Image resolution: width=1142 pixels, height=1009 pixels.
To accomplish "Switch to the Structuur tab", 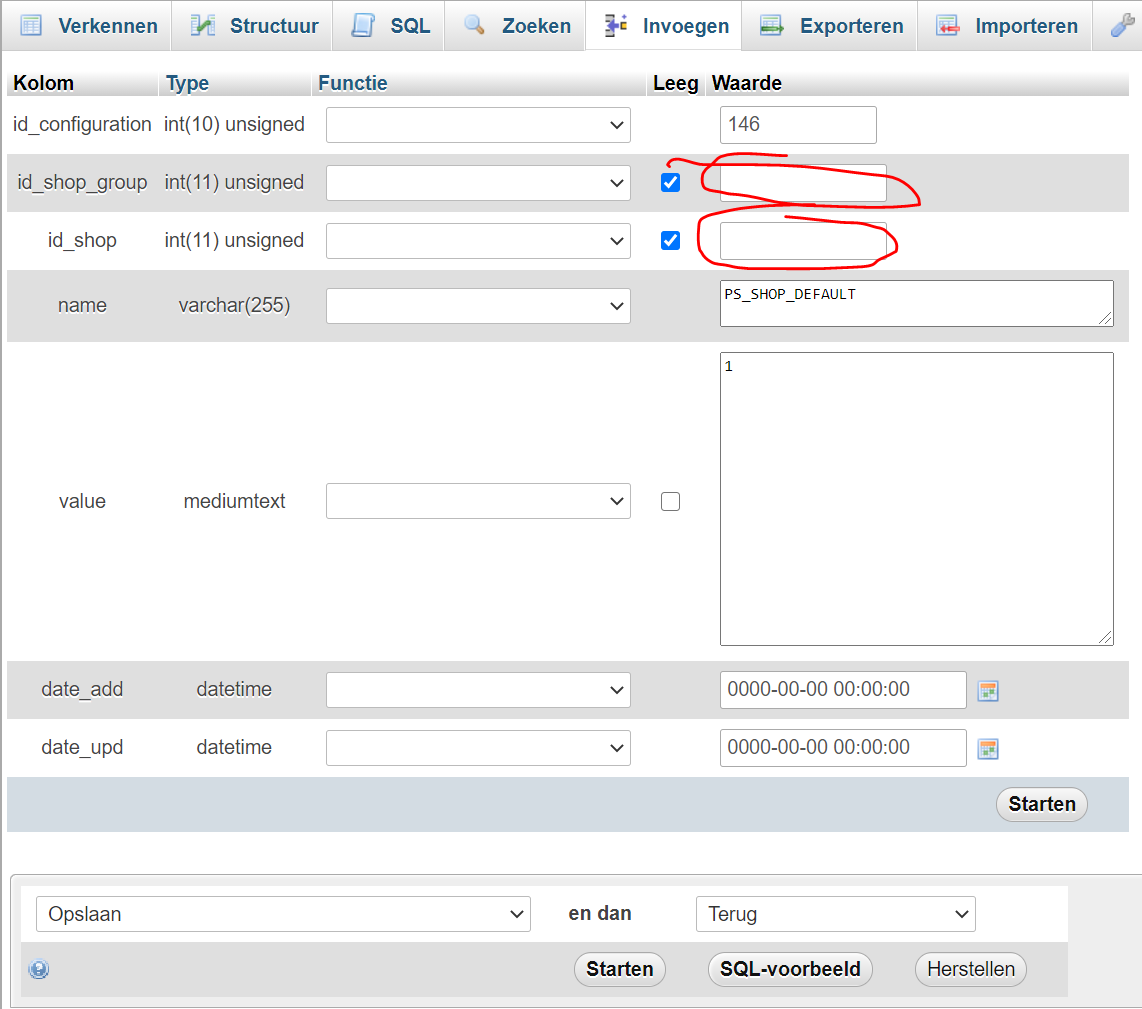I will click(252, 25).
